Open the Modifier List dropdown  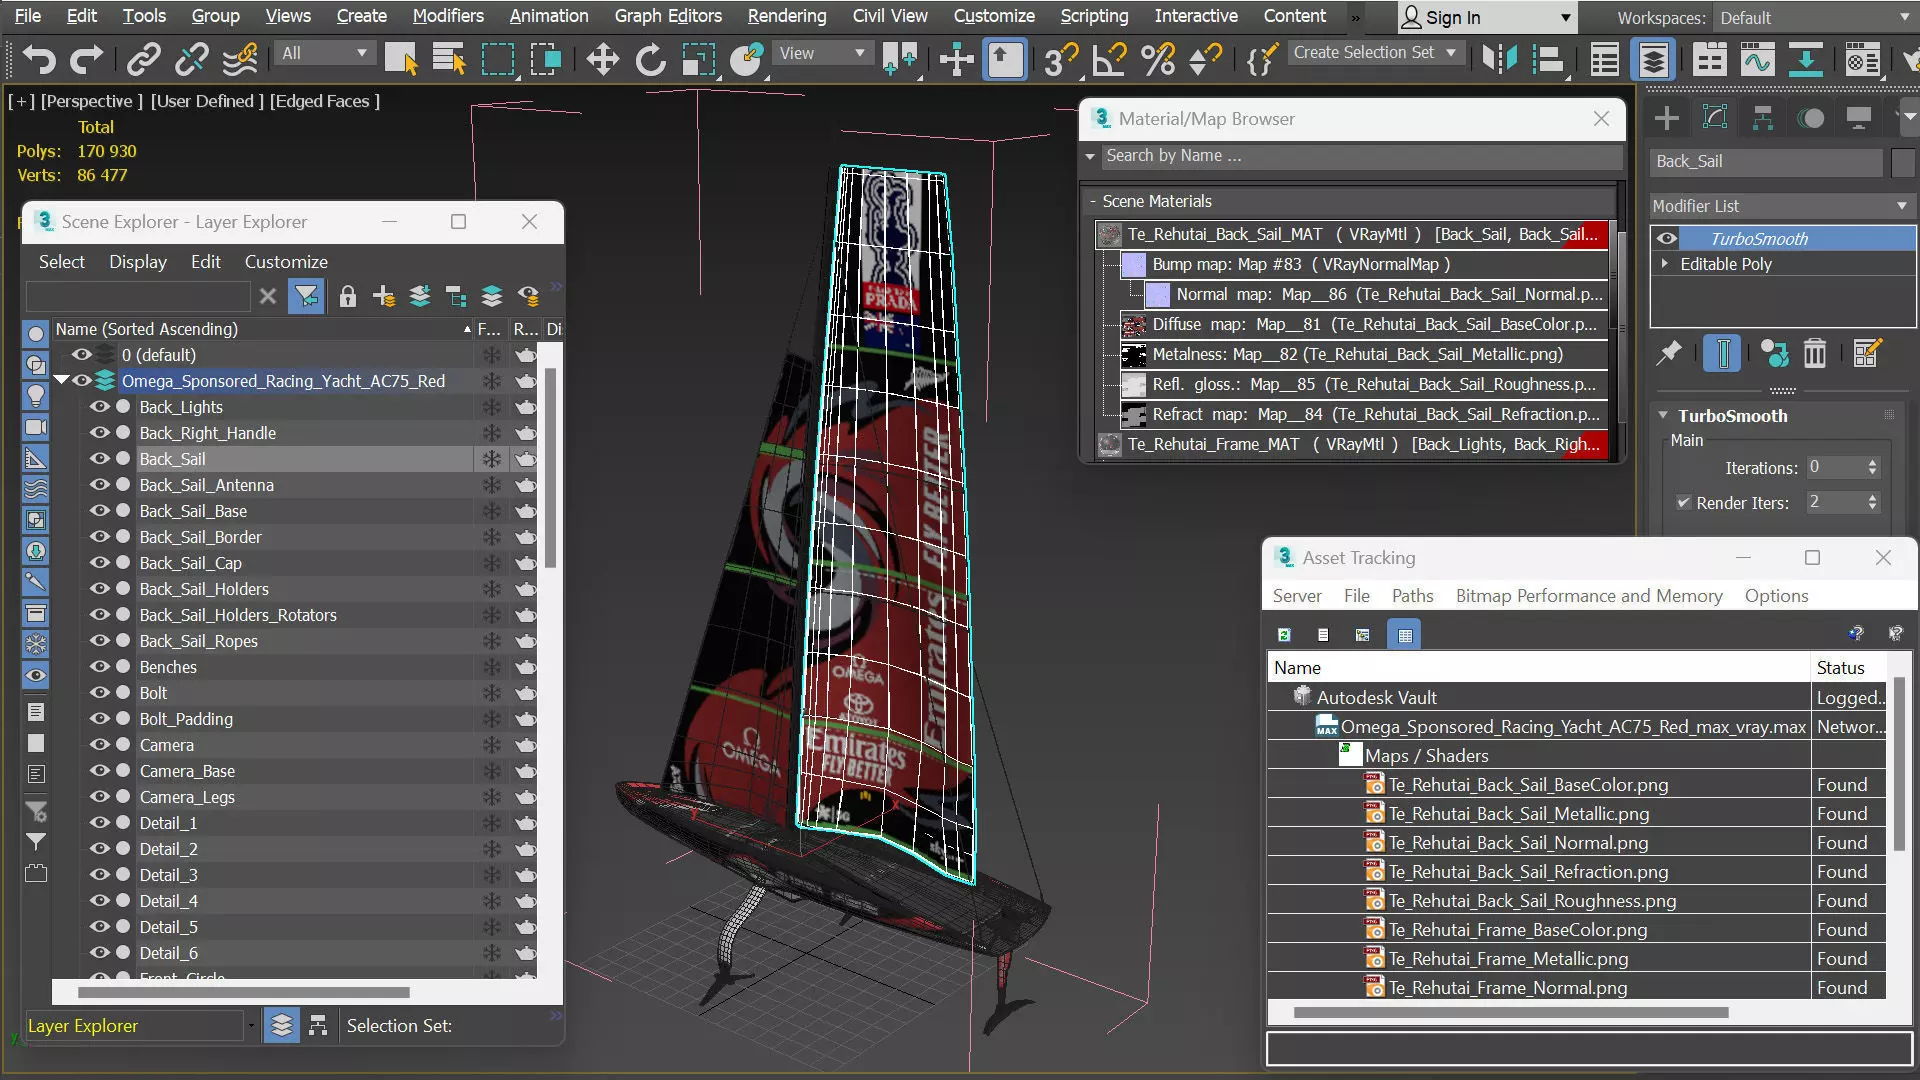coord(1781,206)
